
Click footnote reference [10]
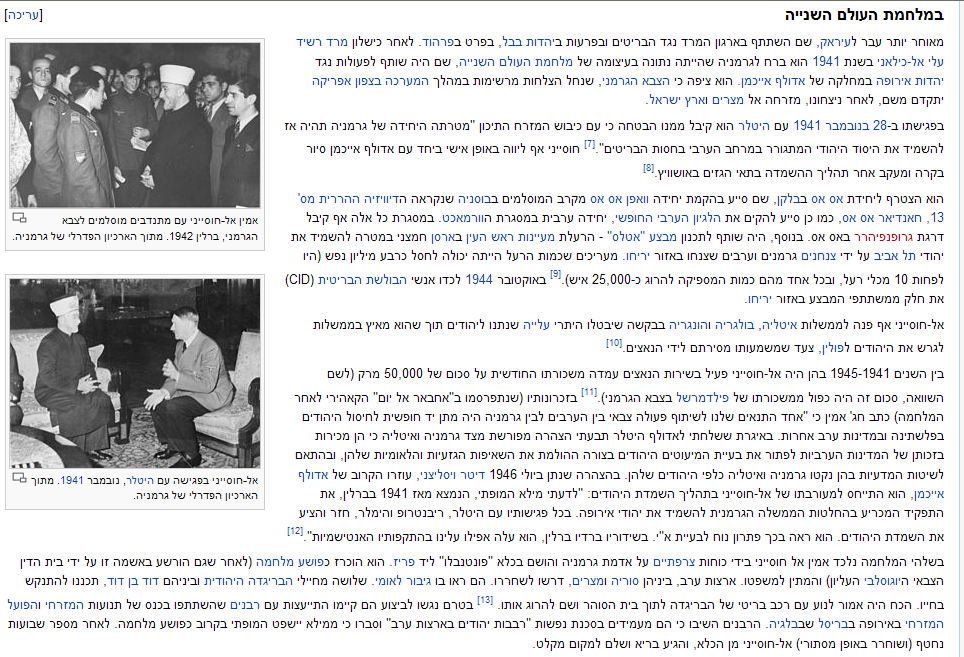pyautogui.click(x=614, y=343)
